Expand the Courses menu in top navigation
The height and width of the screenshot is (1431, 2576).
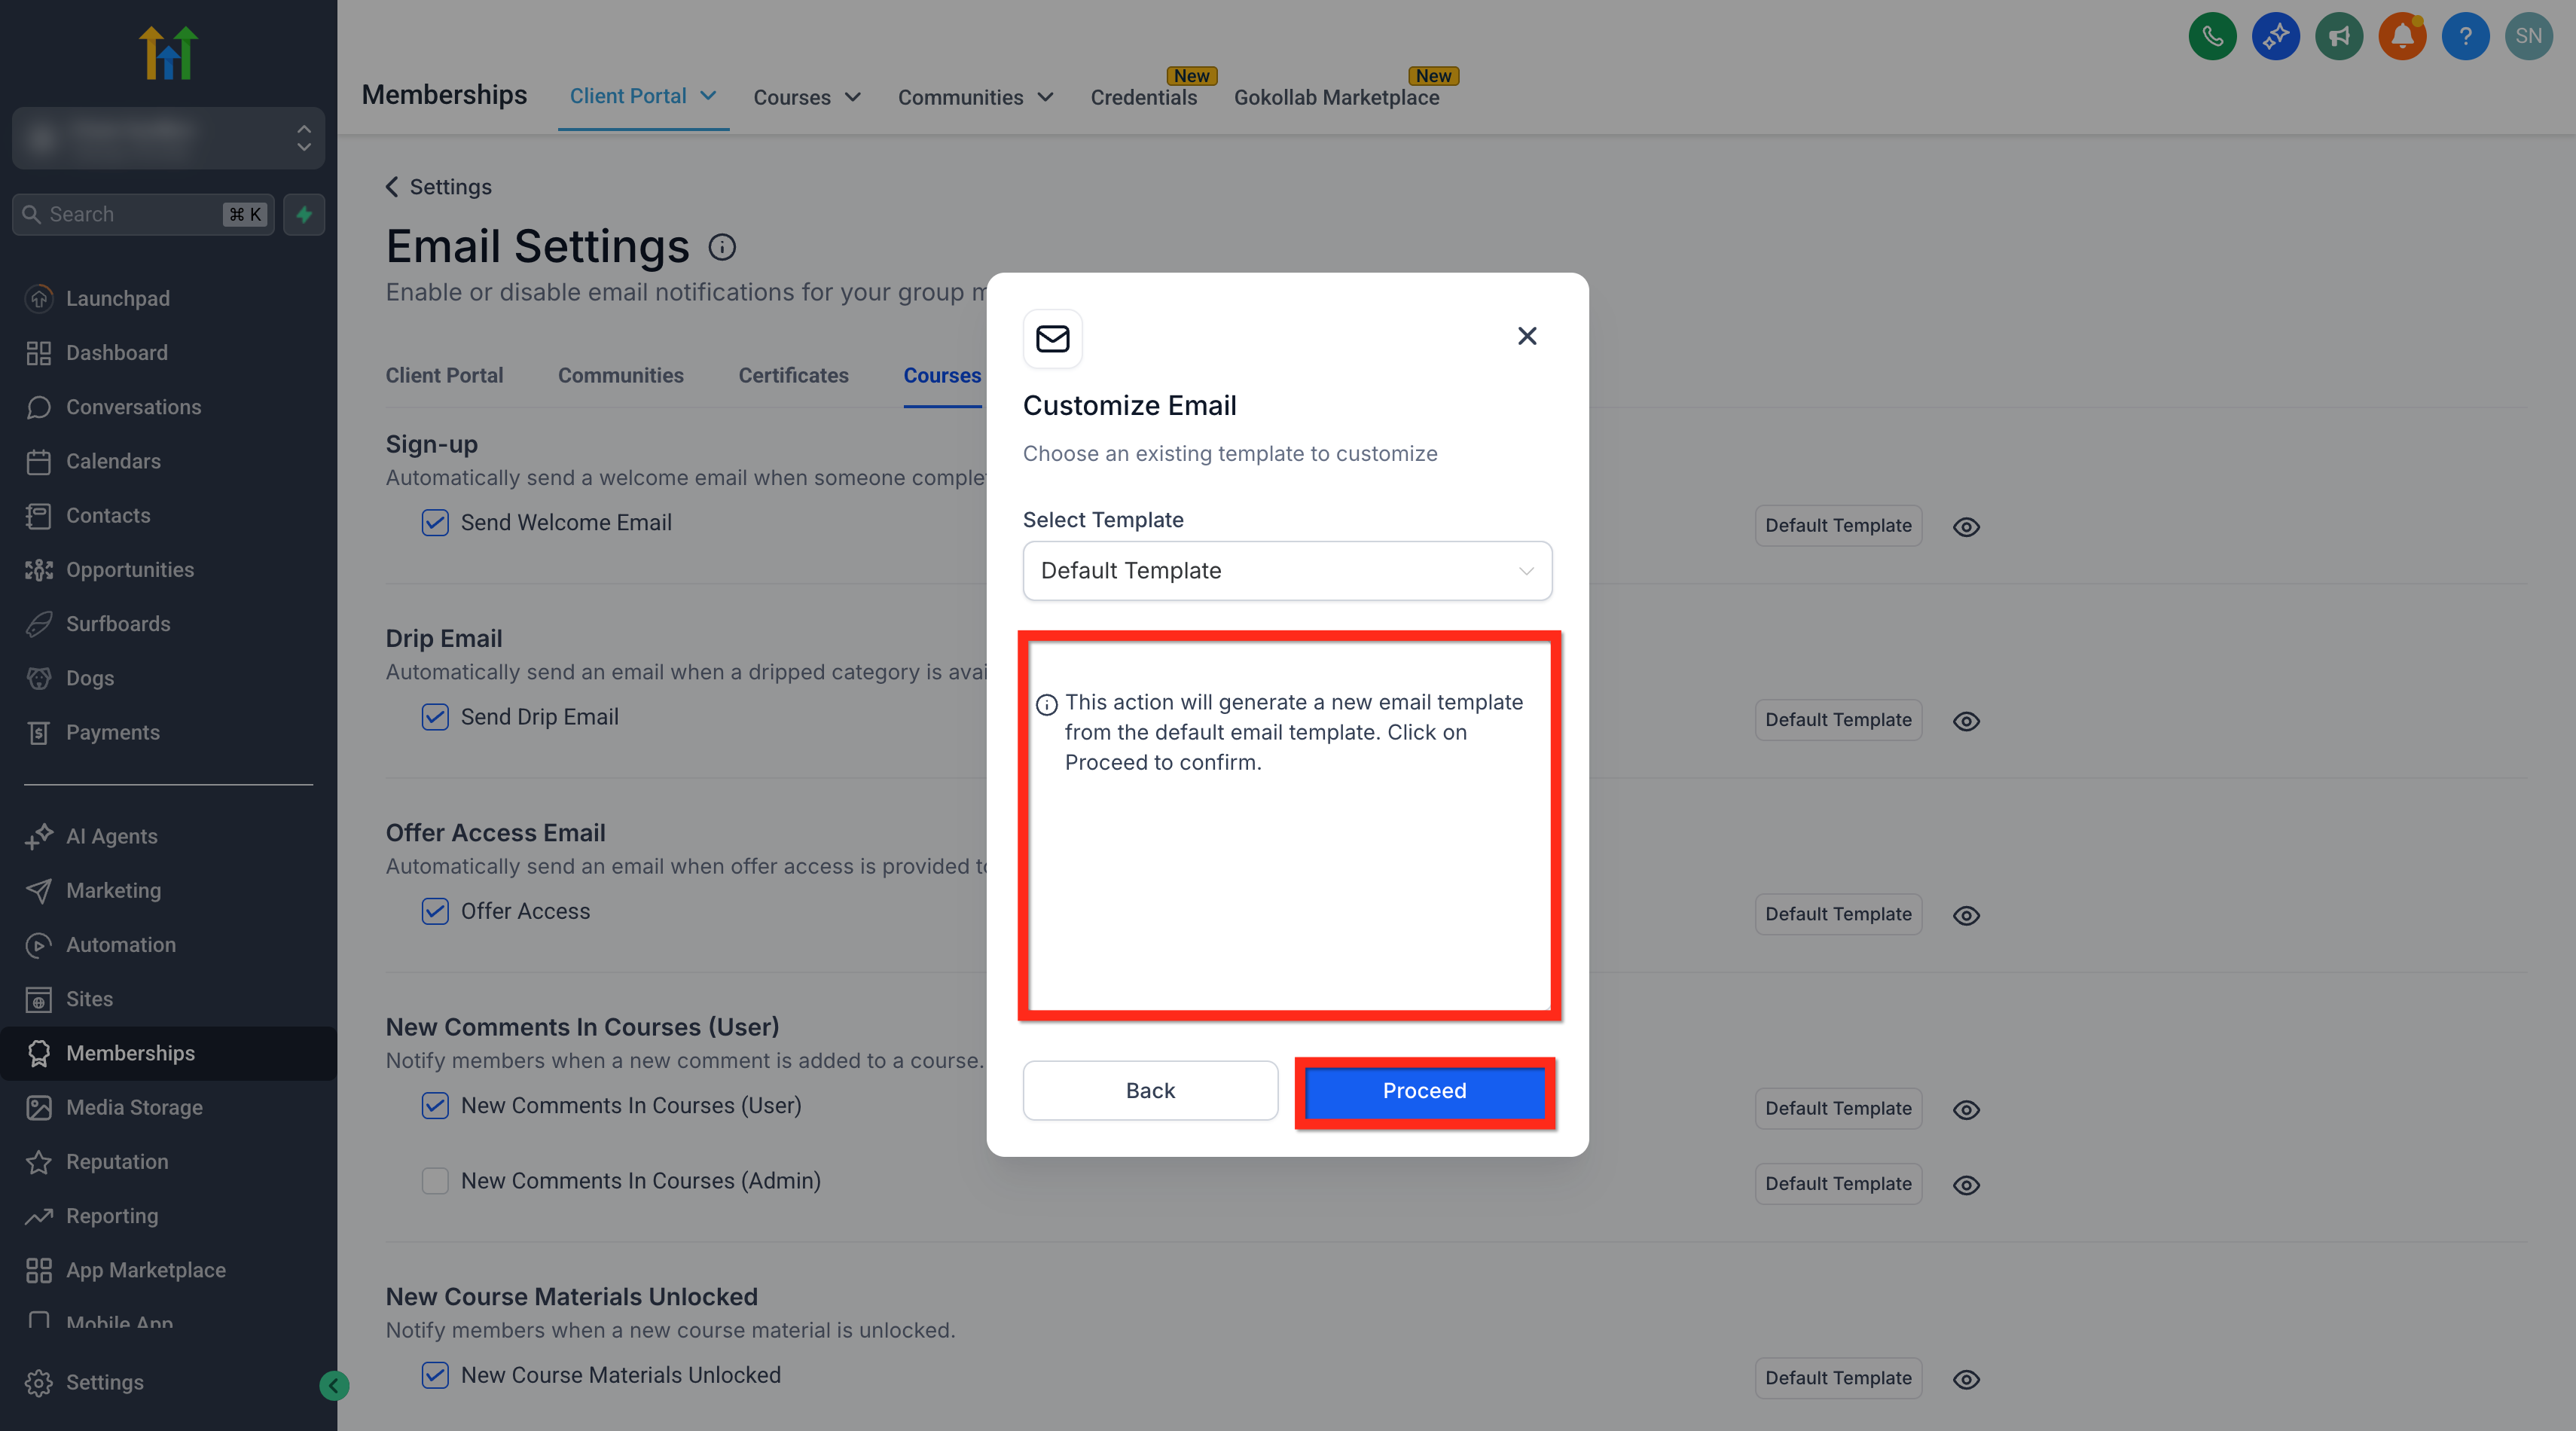807,97
